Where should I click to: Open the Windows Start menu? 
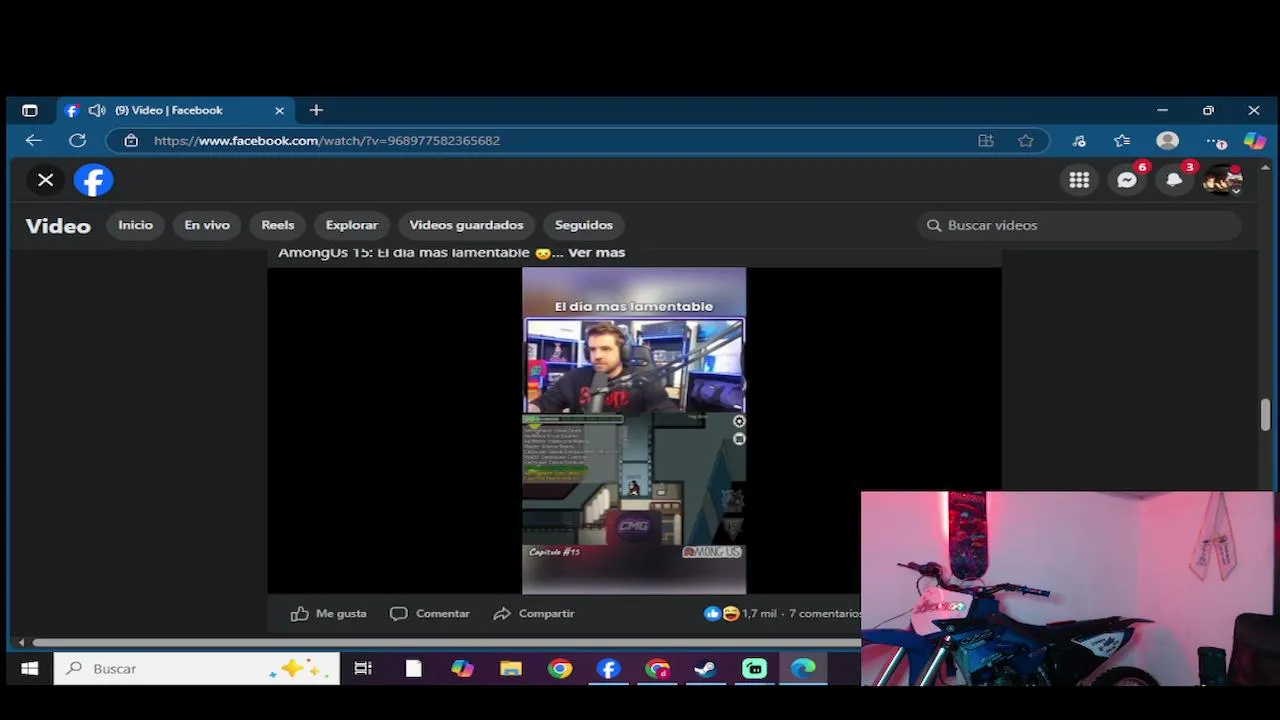pos(29,669)
